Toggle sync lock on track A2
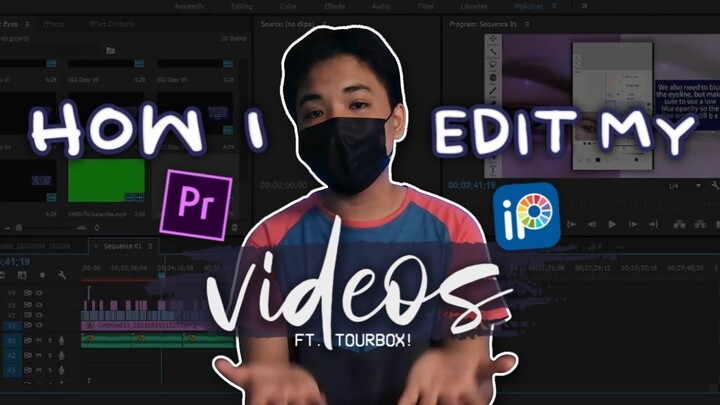Screen dimensions: 720x405 28,355
